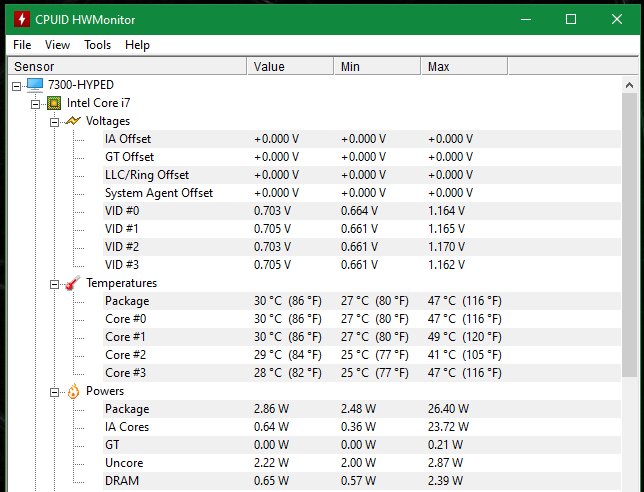This screenshot has width=644, height=492.
Task: Click the Powers flame icon
Action: 73,391
